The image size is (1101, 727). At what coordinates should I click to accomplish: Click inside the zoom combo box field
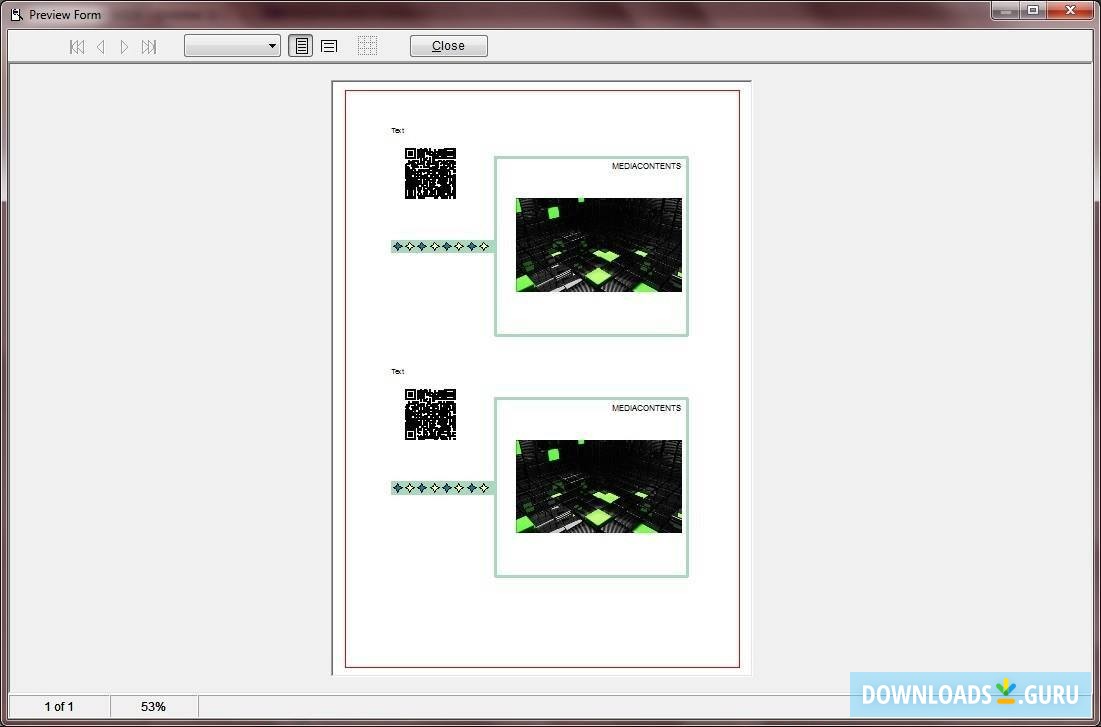225,45
